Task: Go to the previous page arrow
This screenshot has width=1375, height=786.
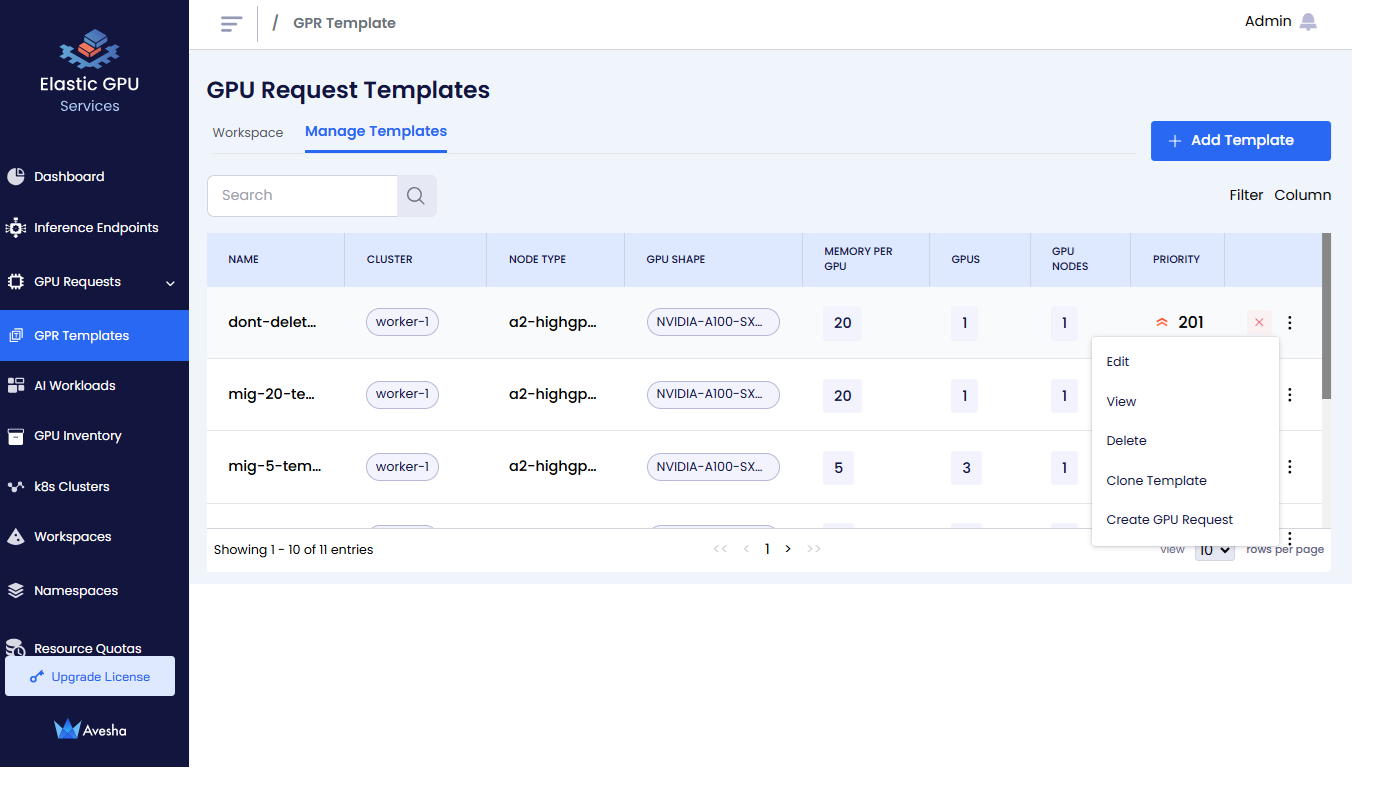Action: pyautogui.click(x=746, y=549)
